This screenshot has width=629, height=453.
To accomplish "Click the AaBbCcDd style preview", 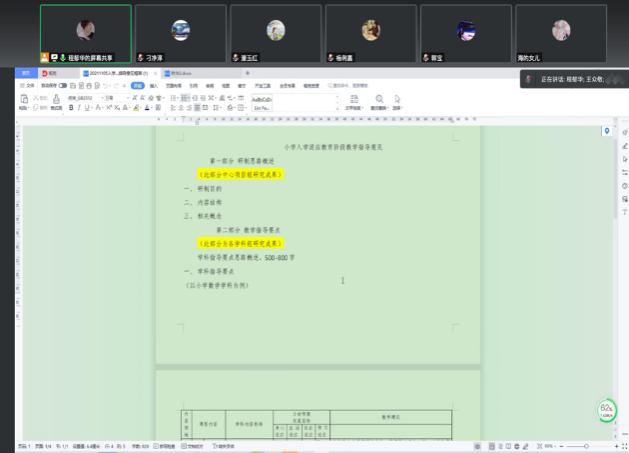I will (x=262, y=102).
